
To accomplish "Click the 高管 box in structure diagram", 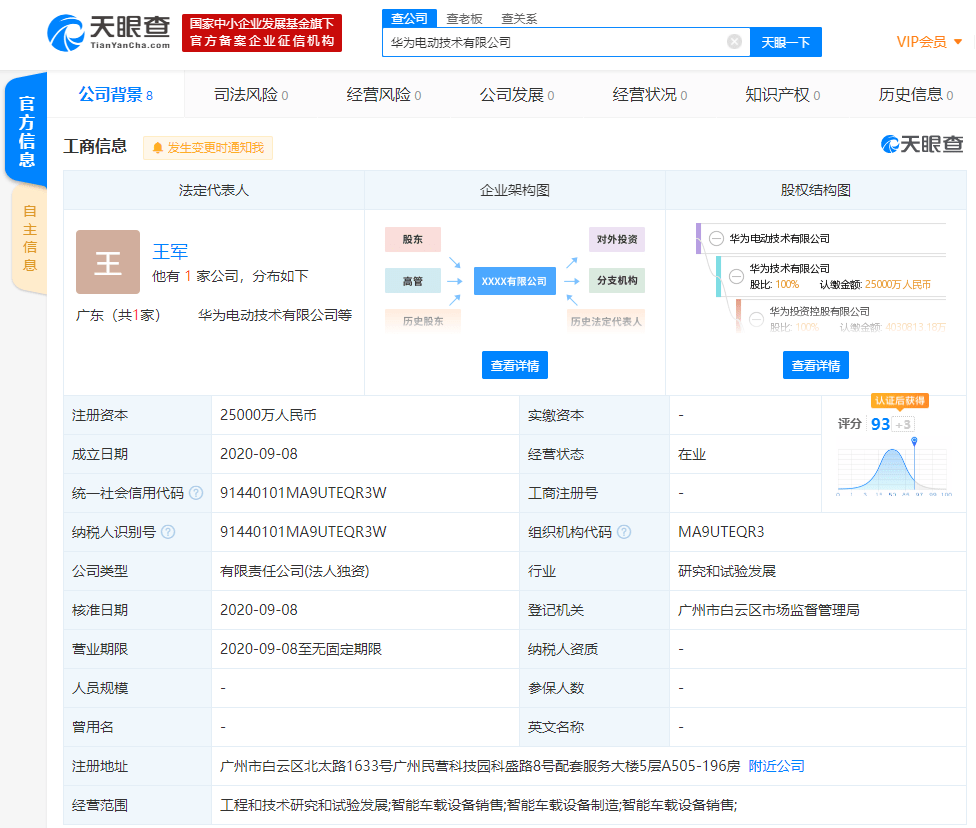I will 413,281.
